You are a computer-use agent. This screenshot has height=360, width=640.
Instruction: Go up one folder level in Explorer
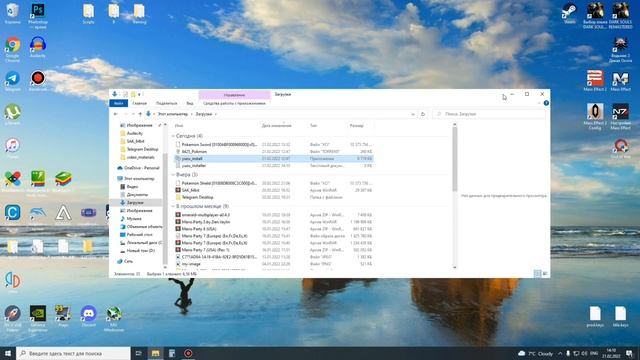coord(140,114)
